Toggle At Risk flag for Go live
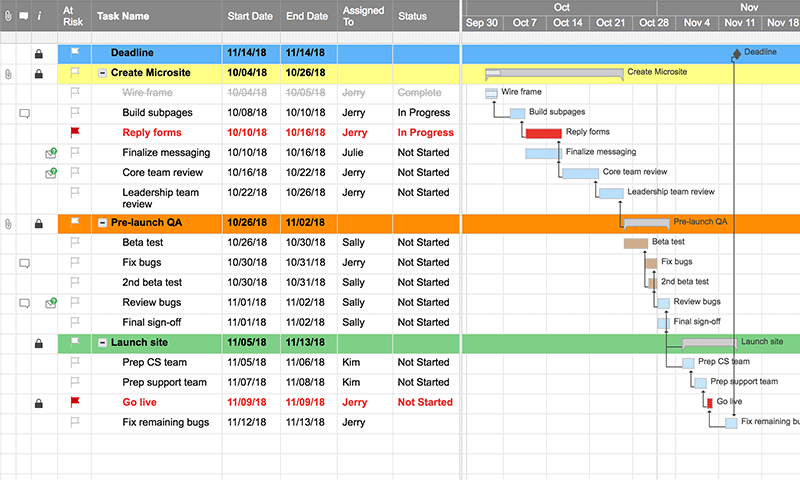The width and height of the screenshot is (800, 480). click(x=75, y=402)
